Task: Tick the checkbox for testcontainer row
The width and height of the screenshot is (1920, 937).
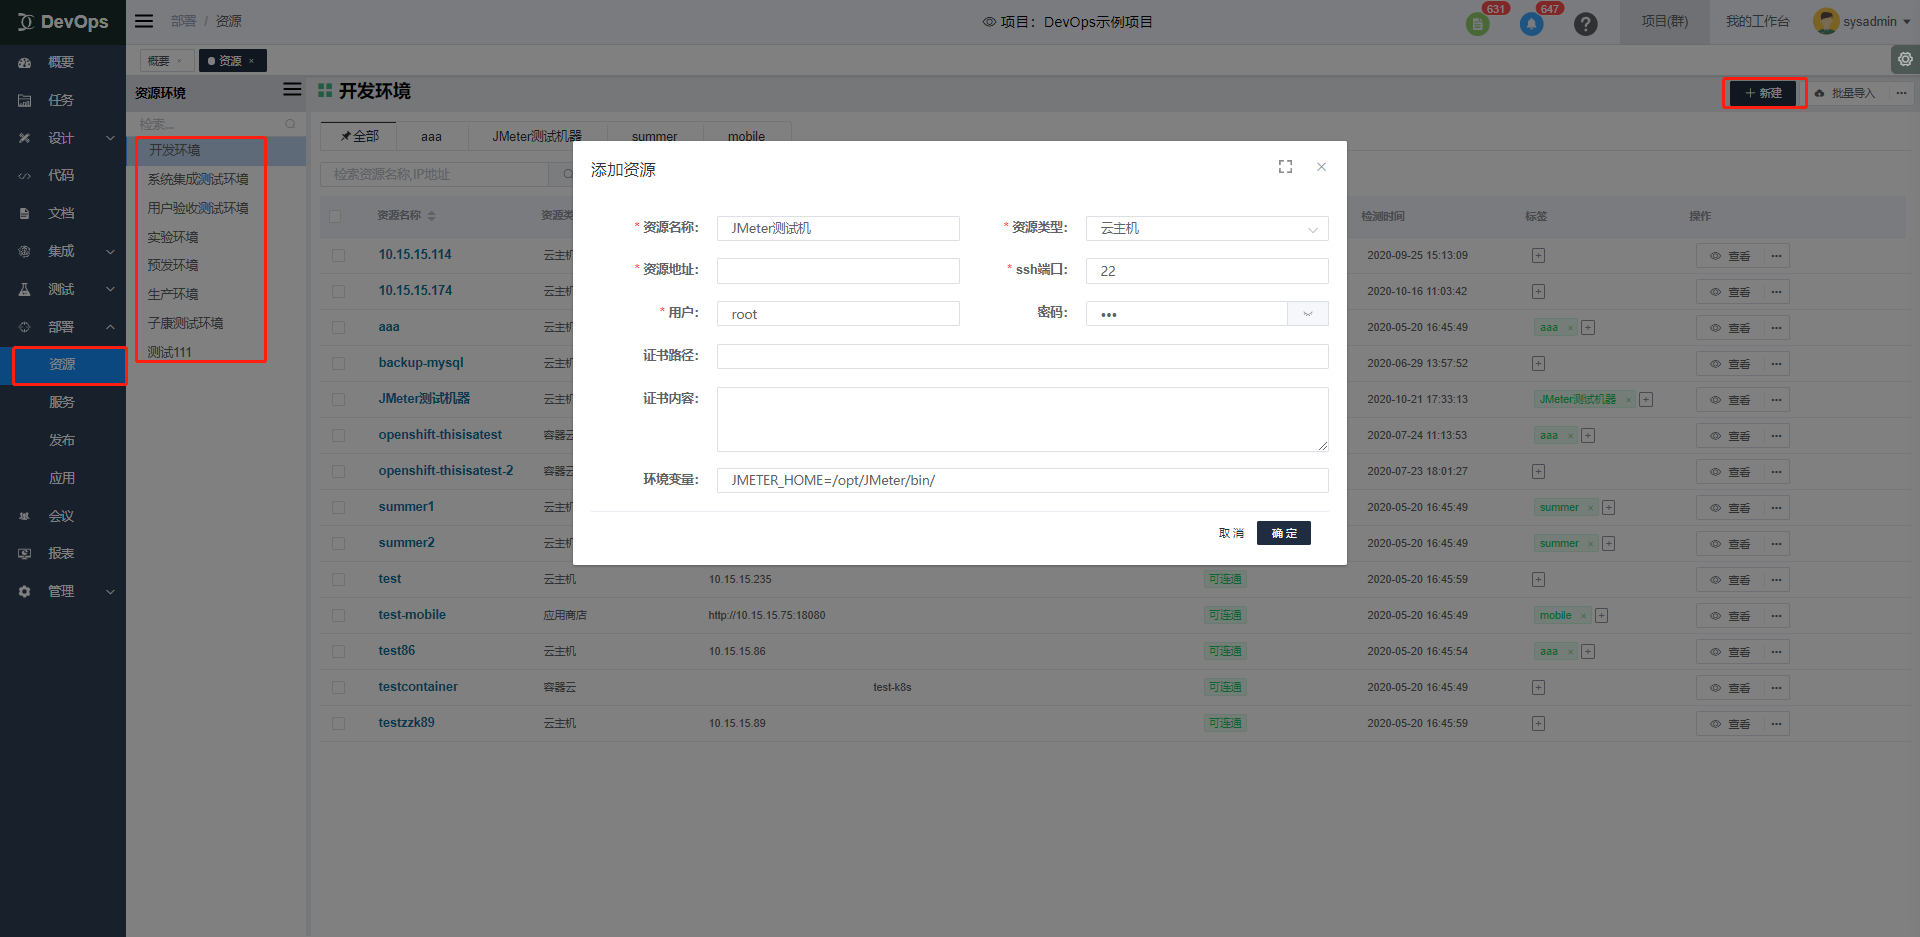Action: coord(338,688)
